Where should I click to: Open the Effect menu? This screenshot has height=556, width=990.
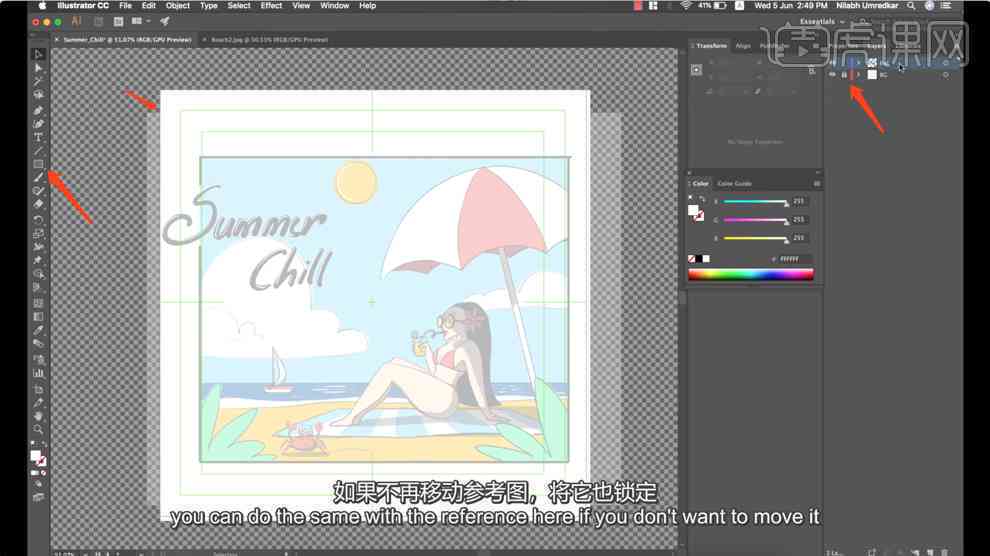pyautogui.click(x=271, y=6)
